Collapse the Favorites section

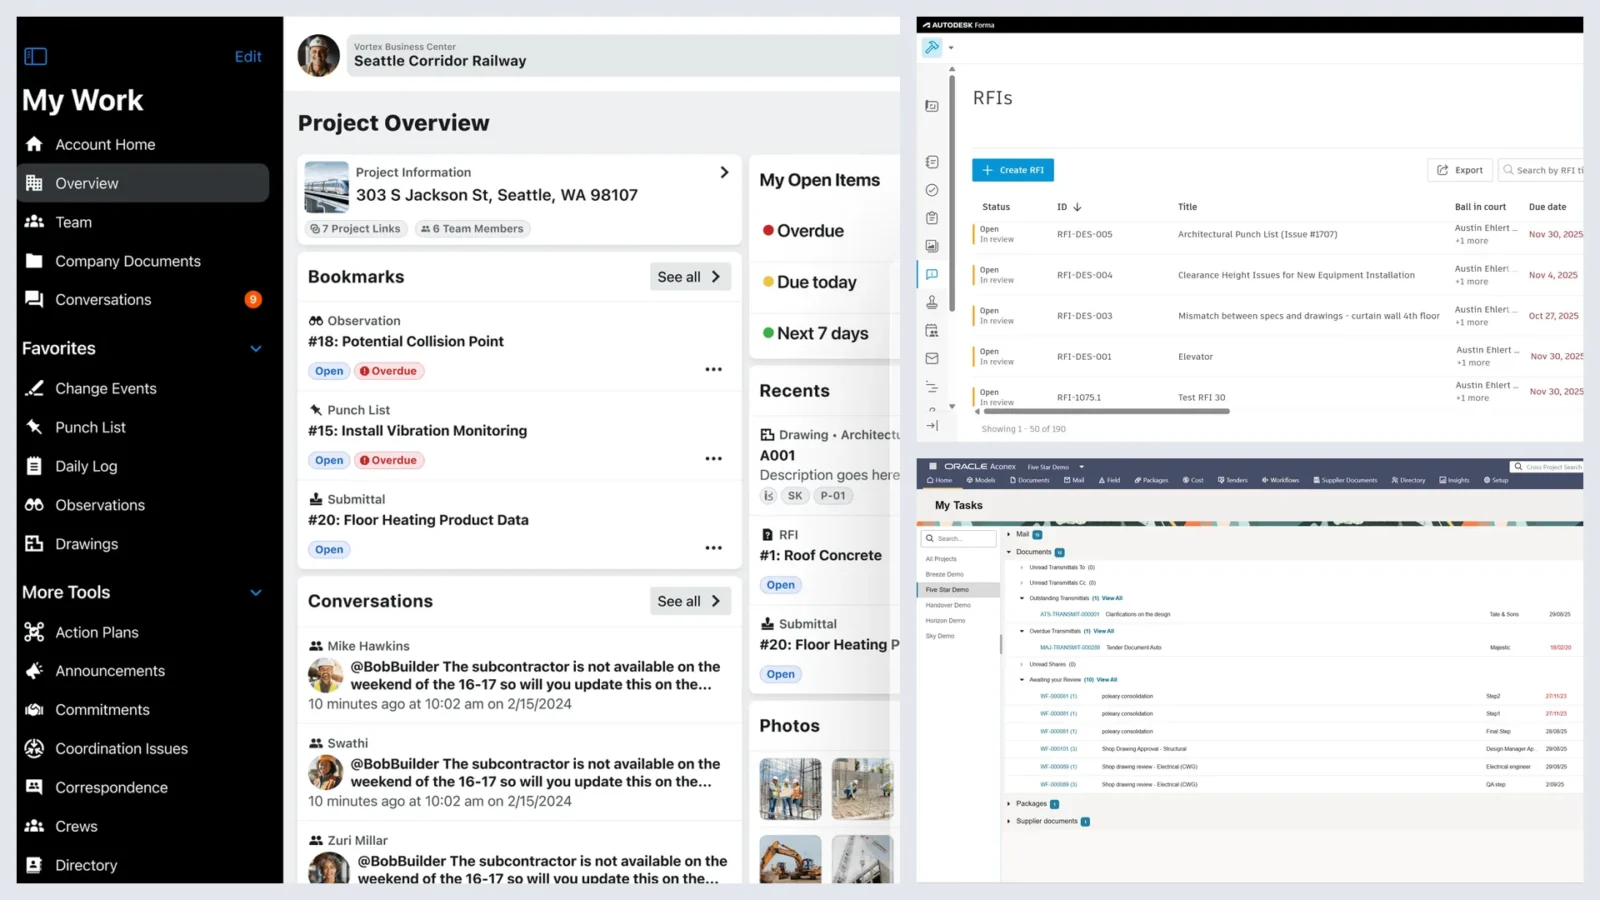[256, 349]
